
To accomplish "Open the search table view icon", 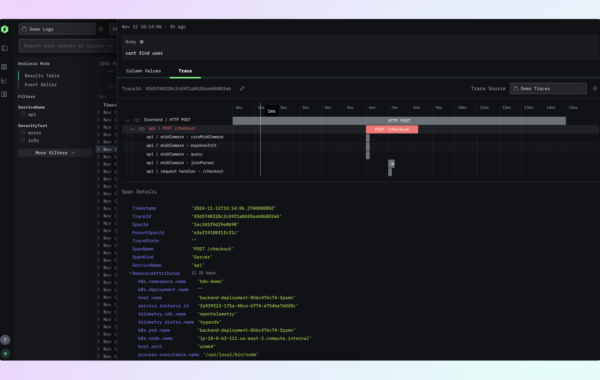I will point(4,67).
